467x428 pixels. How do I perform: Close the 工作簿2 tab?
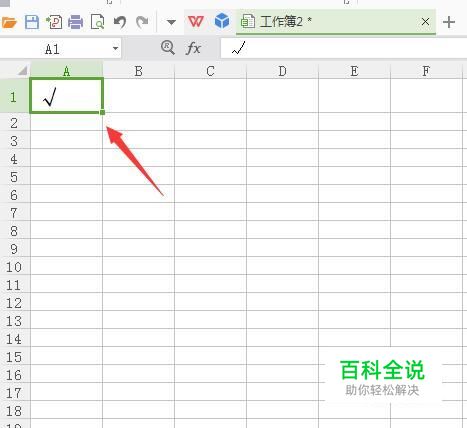[x=425, y=22]
